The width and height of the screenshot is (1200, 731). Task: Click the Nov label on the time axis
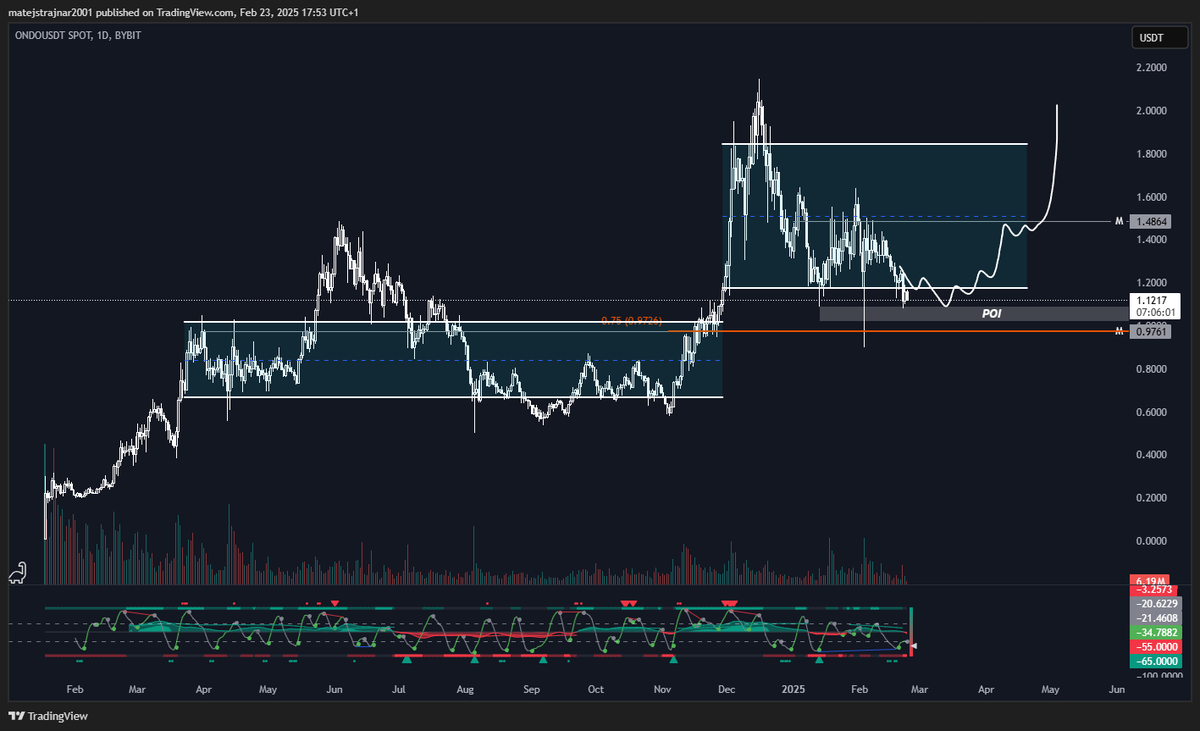[x=662, y=690]
